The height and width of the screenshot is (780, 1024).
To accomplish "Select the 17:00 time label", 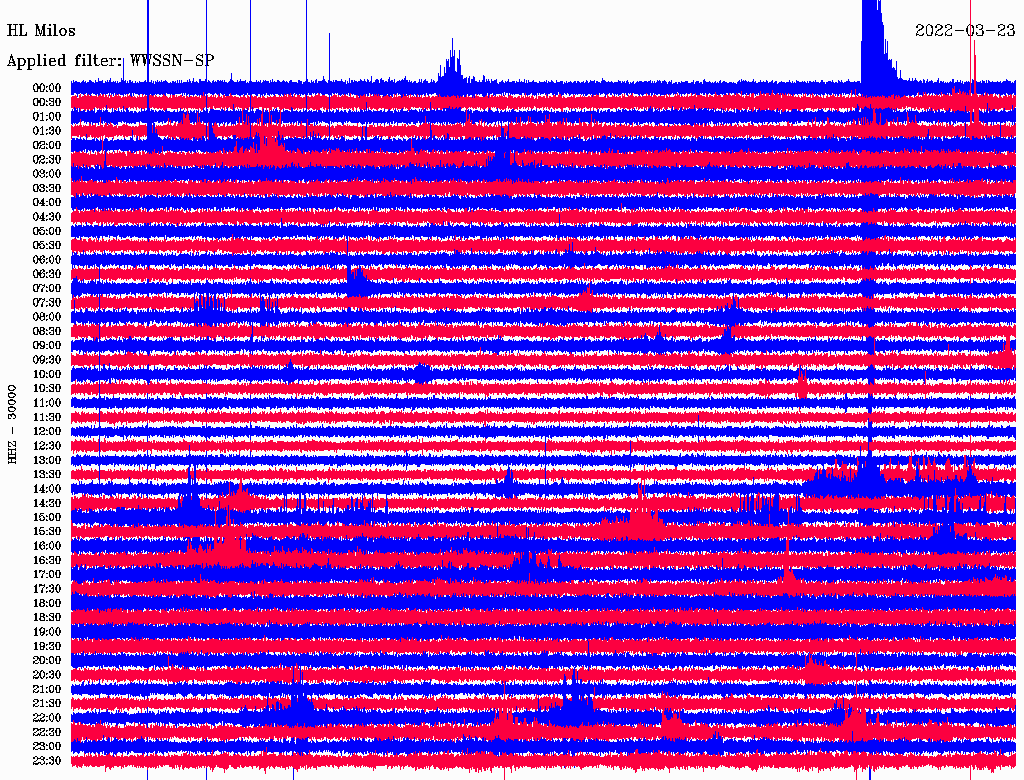I will [47, 574].
